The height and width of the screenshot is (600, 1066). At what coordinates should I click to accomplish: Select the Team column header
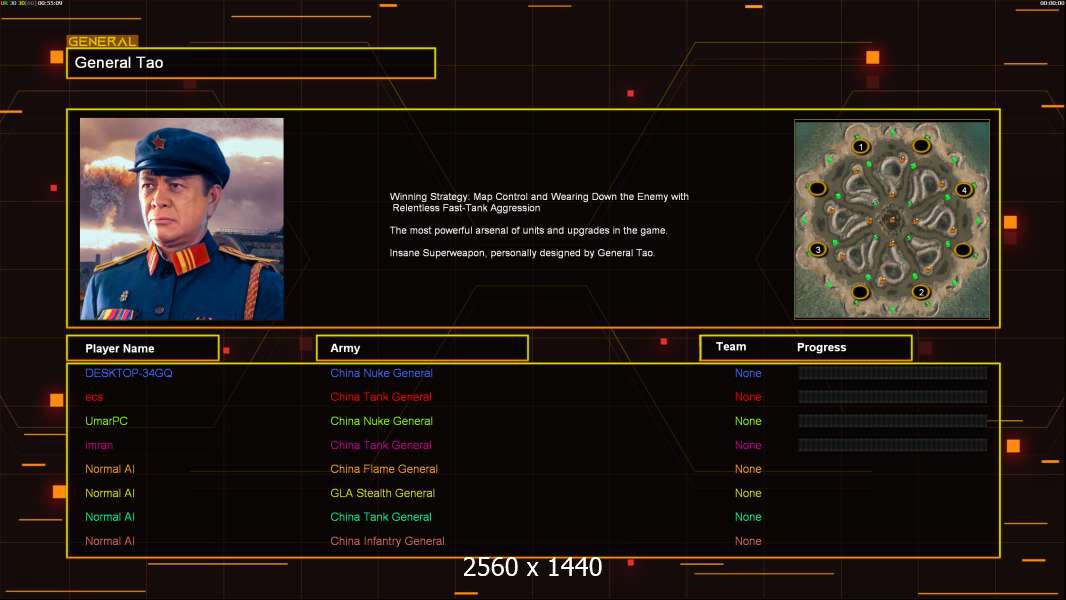[x=731, y=347]
